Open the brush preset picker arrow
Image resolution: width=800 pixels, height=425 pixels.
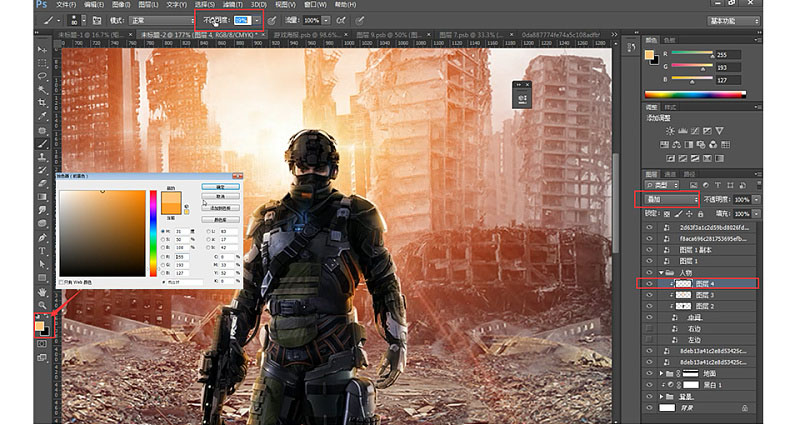(x=84, y=20)
